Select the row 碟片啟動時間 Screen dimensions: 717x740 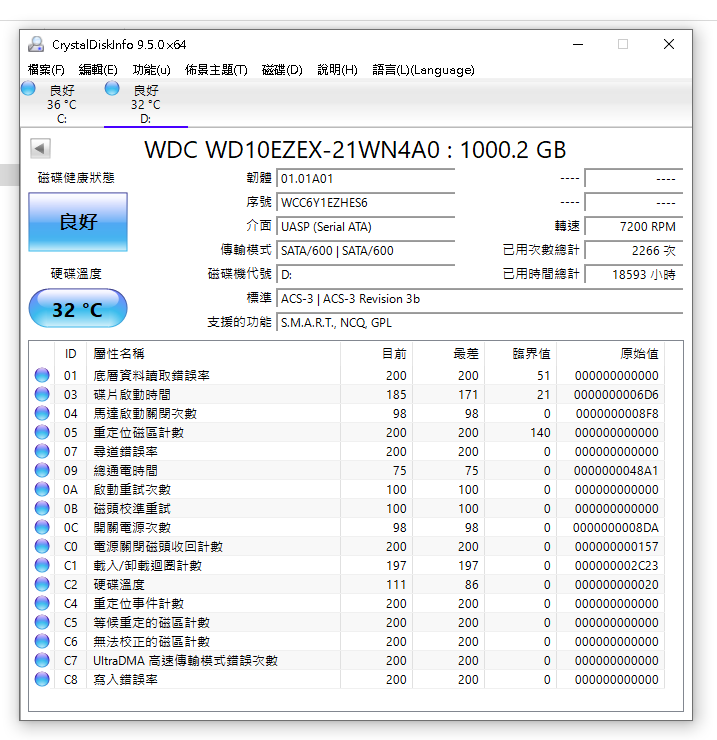tap(347, 394)
